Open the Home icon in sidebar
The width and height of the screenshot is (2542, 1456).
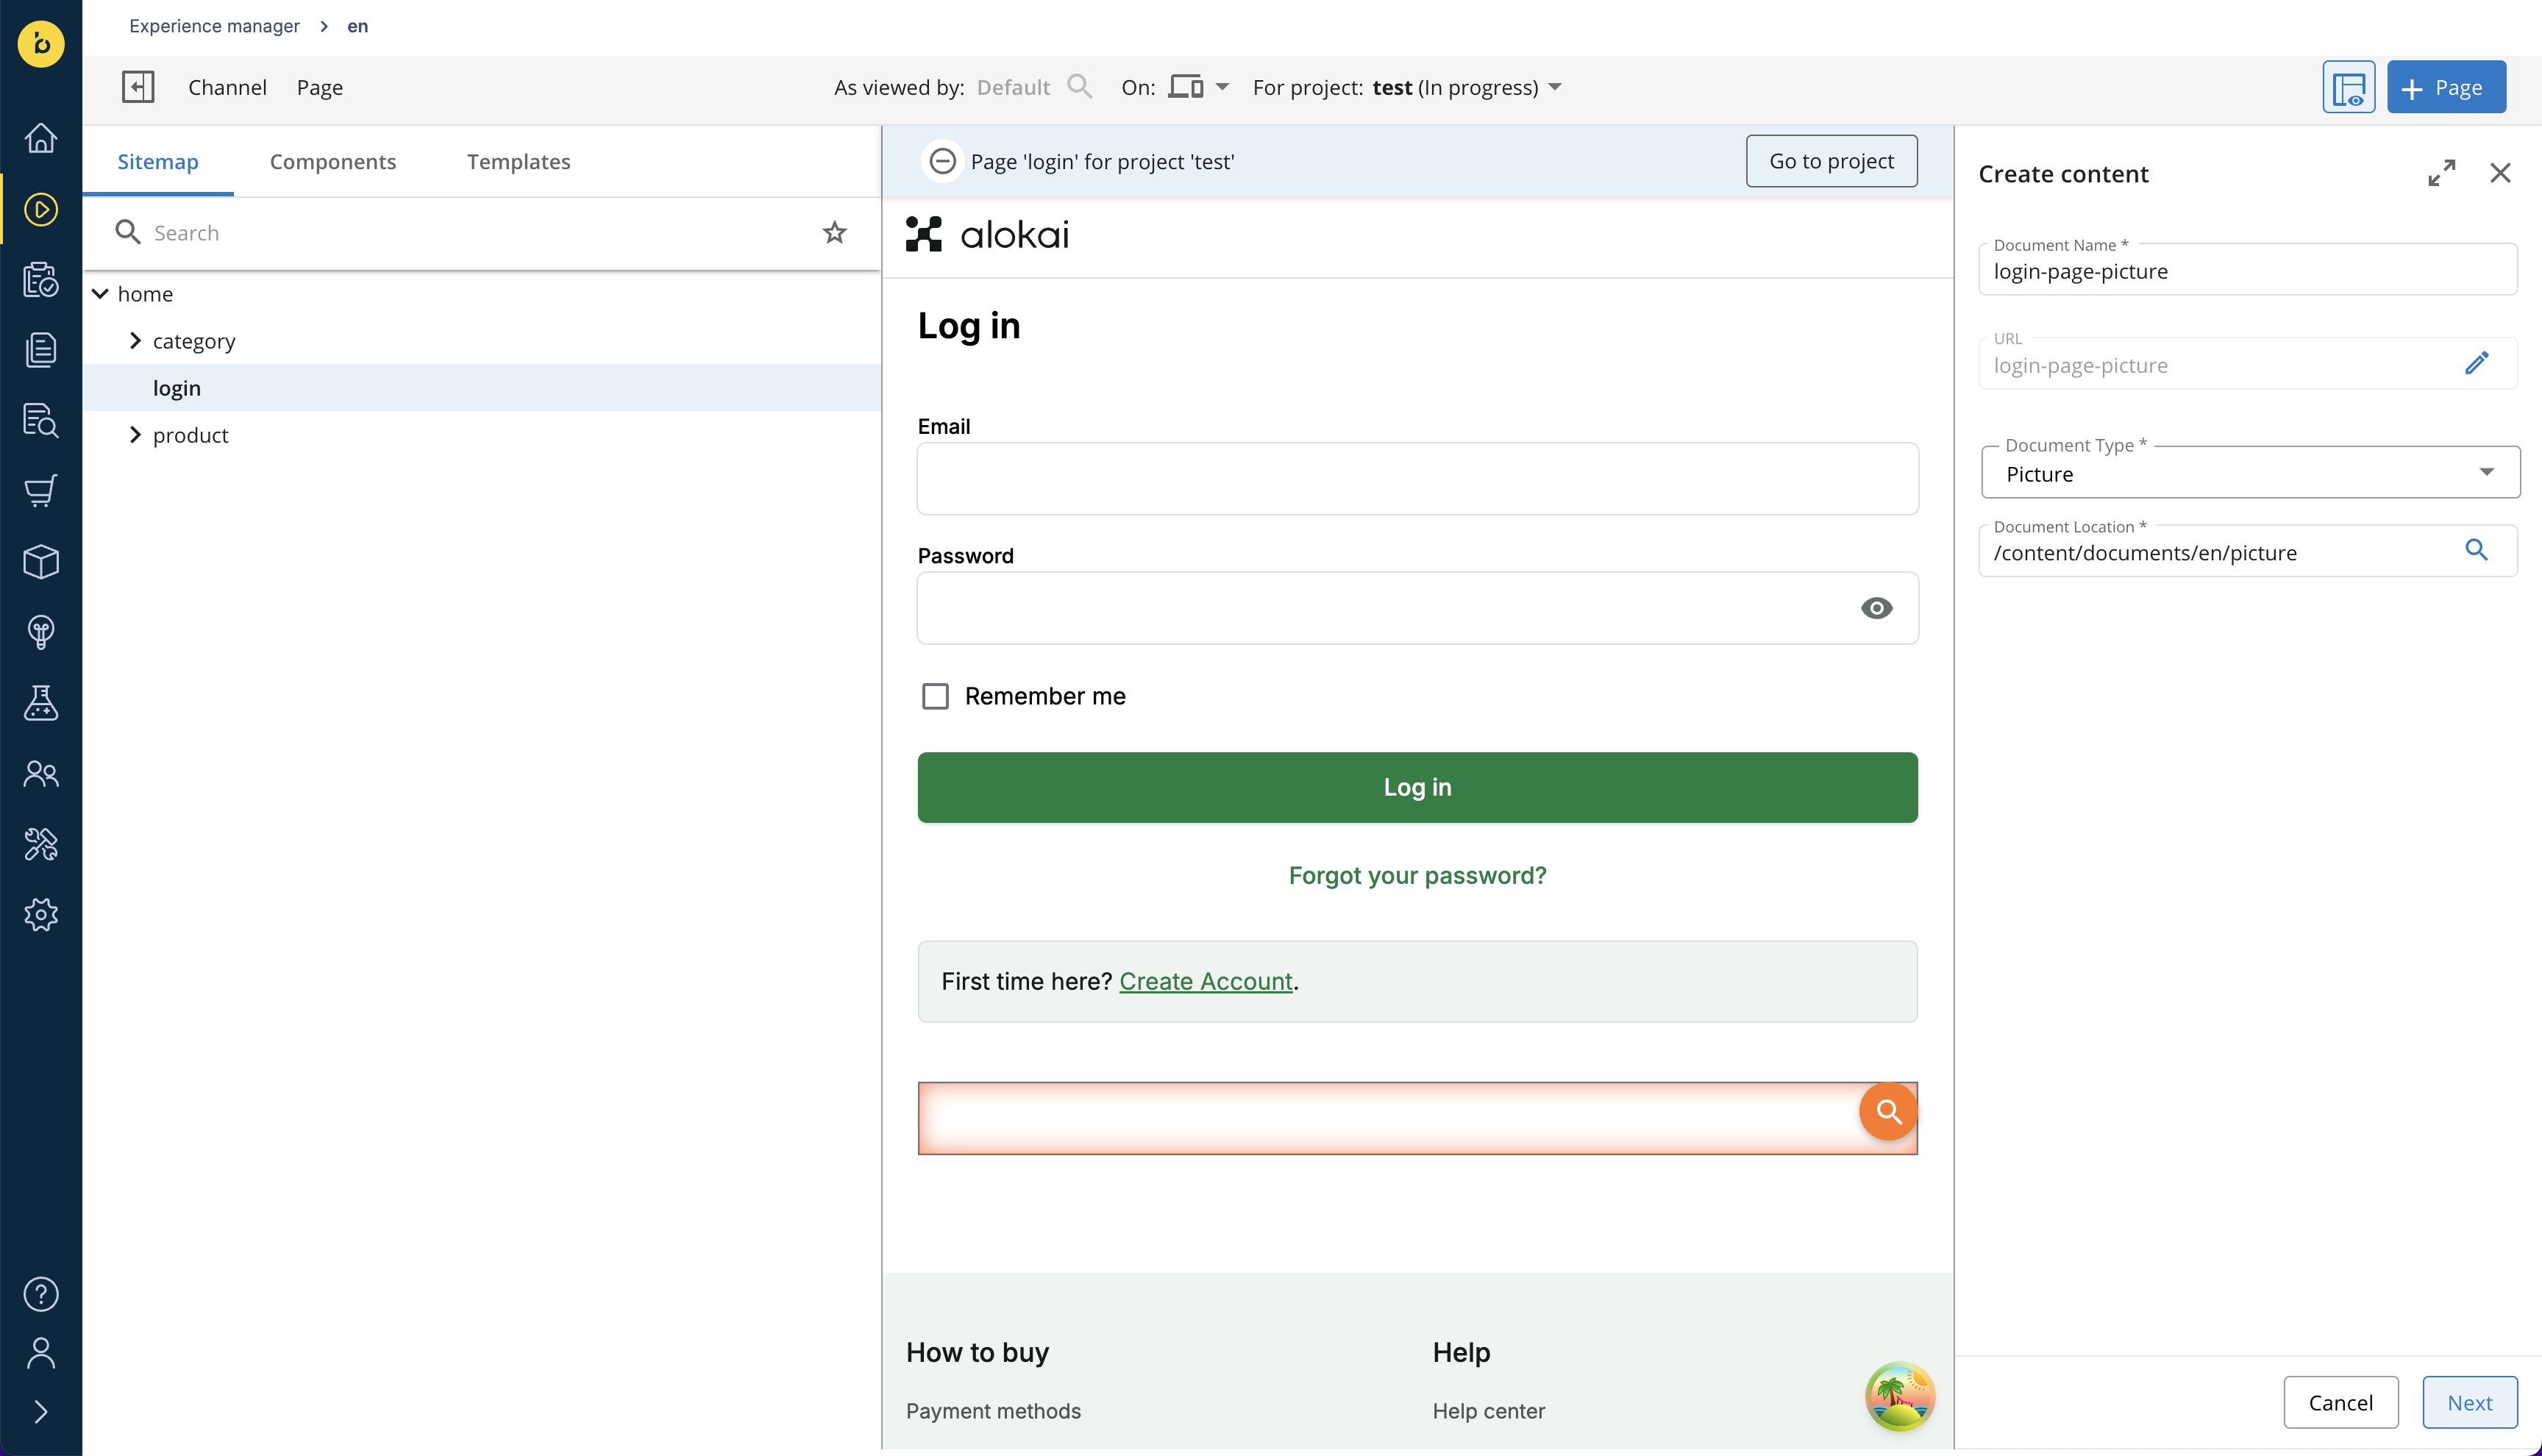(x=41, y=138)
